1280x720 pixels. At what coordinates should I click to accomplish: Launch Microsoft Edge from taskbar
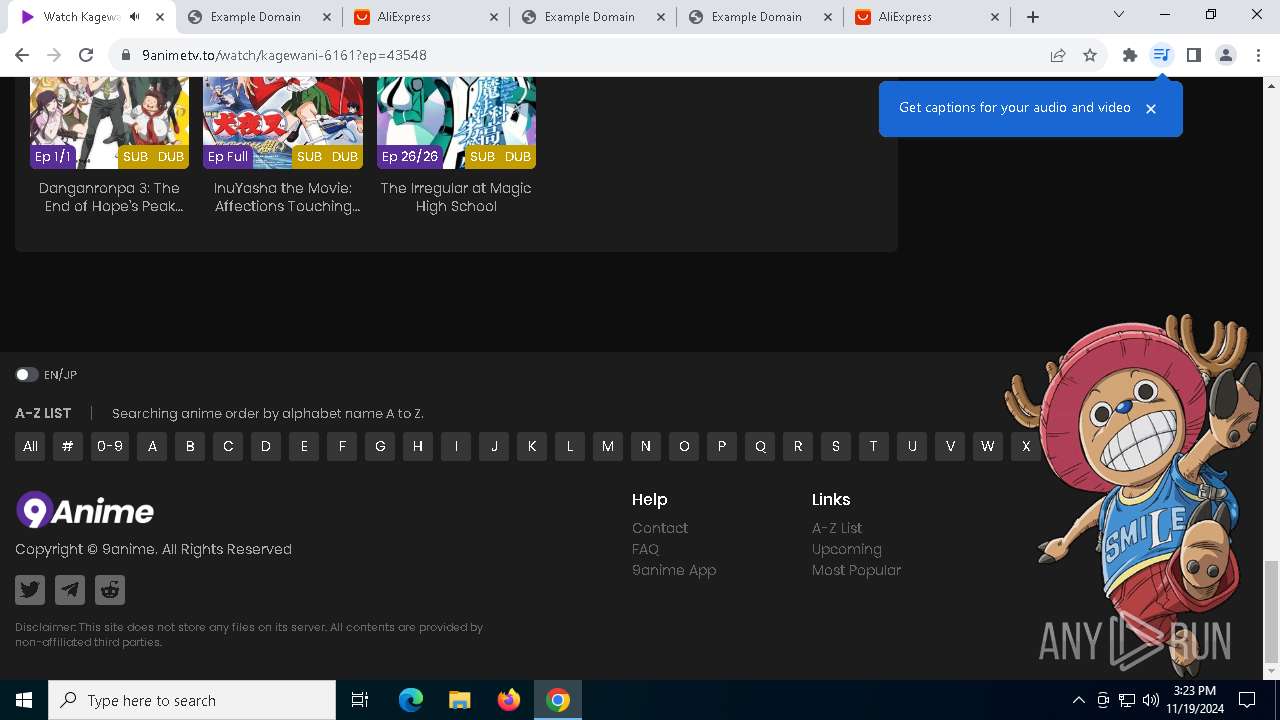[411, 700]
